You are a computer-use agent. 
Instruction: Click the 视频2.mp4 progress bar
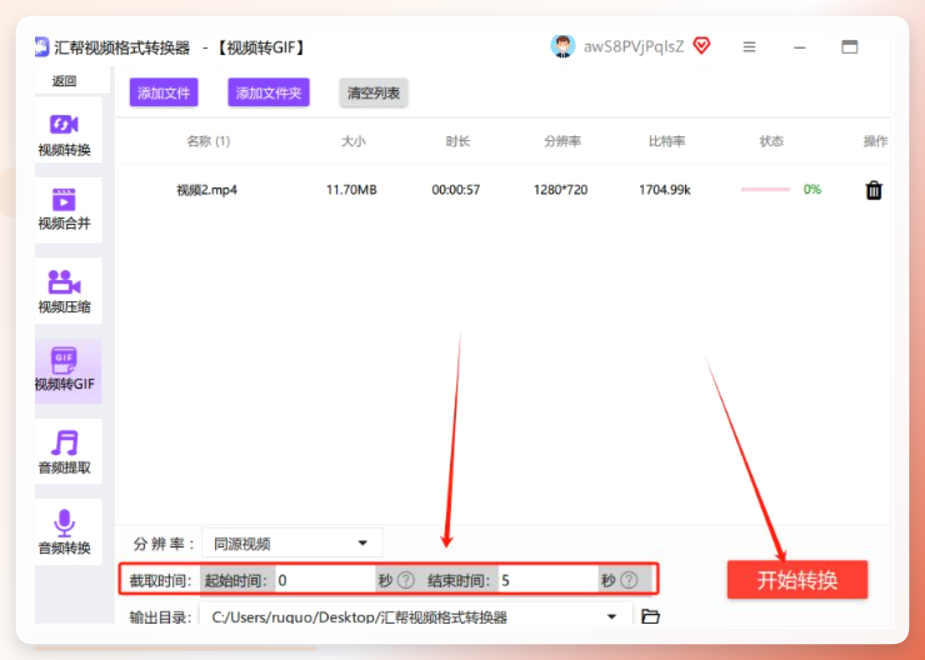tap(766, 189)
